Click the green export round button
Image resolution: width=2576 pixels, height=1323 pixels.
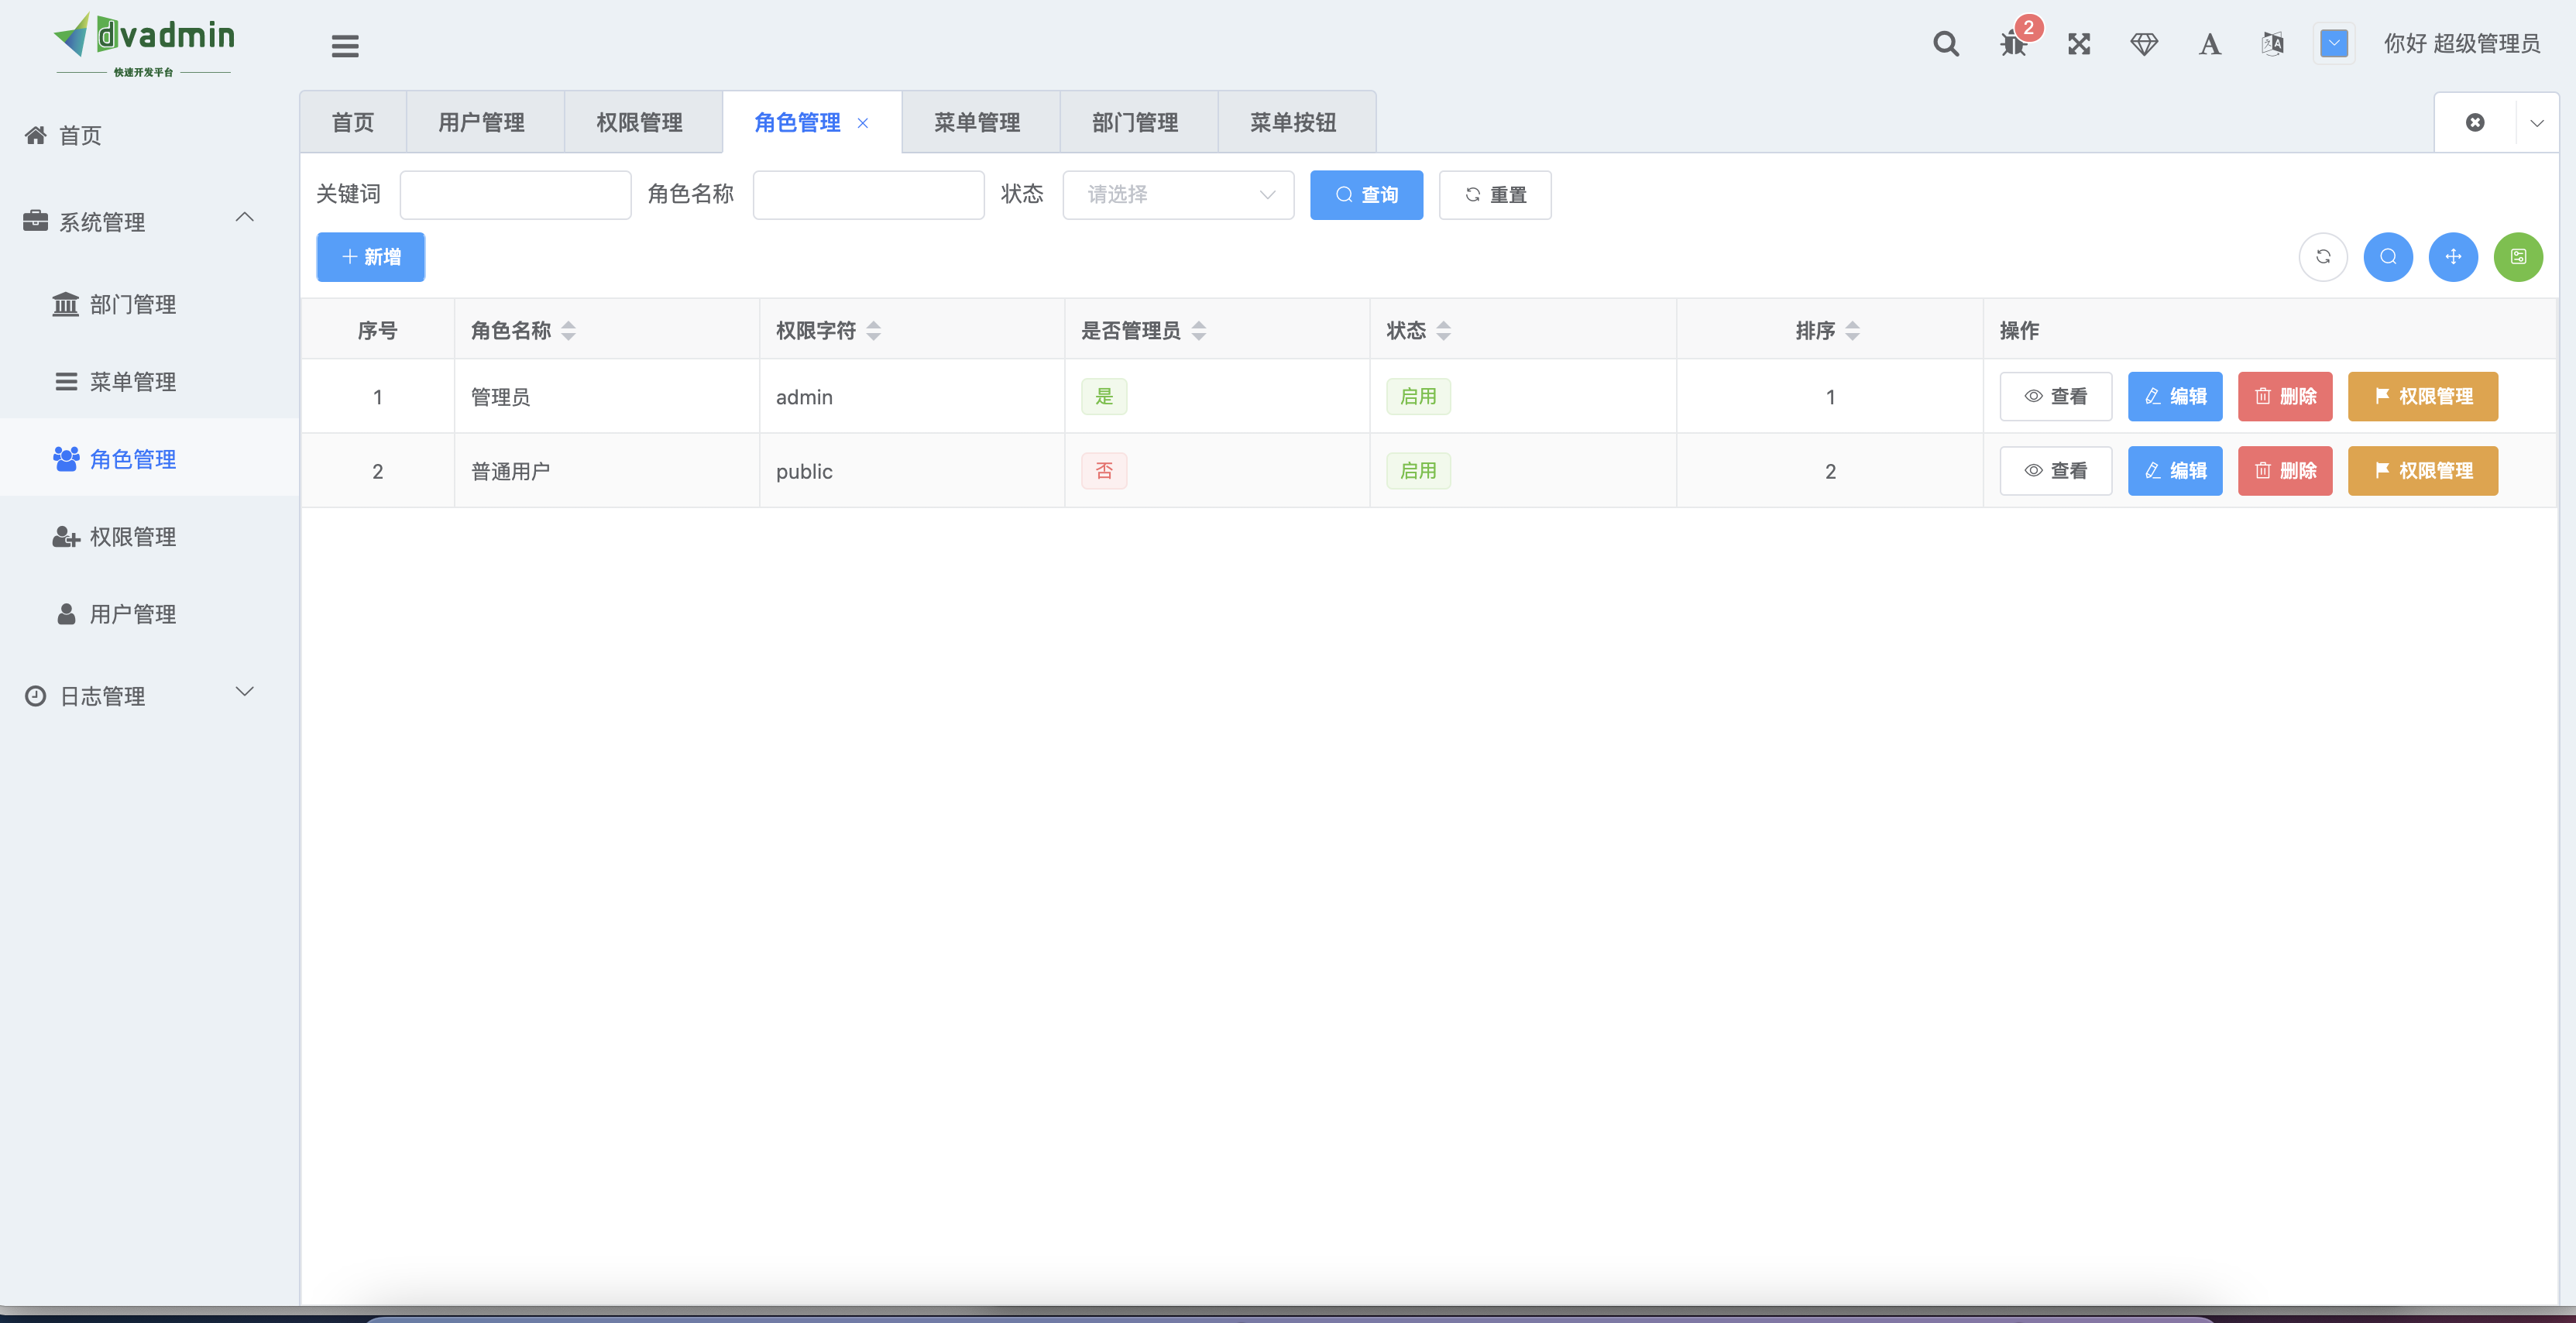2518,257
